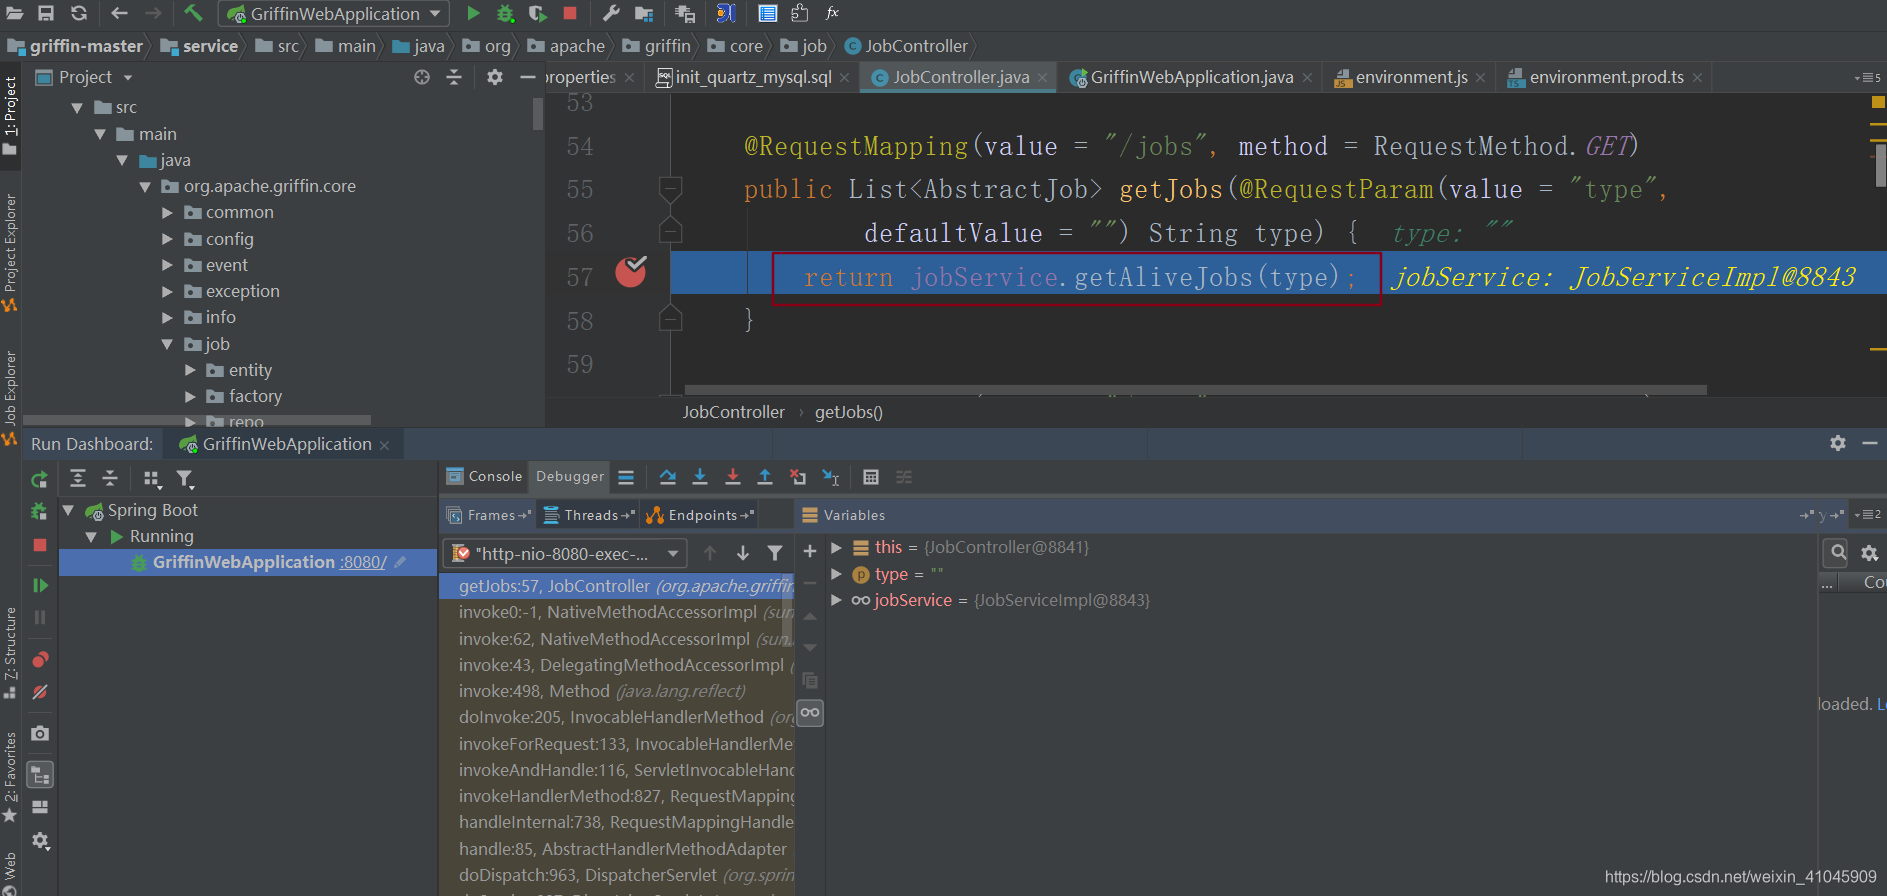Image resolution: width=1887 pixels, height=896 pixels.
Task: Open a file with the folder icon
Action: [15, 13]
